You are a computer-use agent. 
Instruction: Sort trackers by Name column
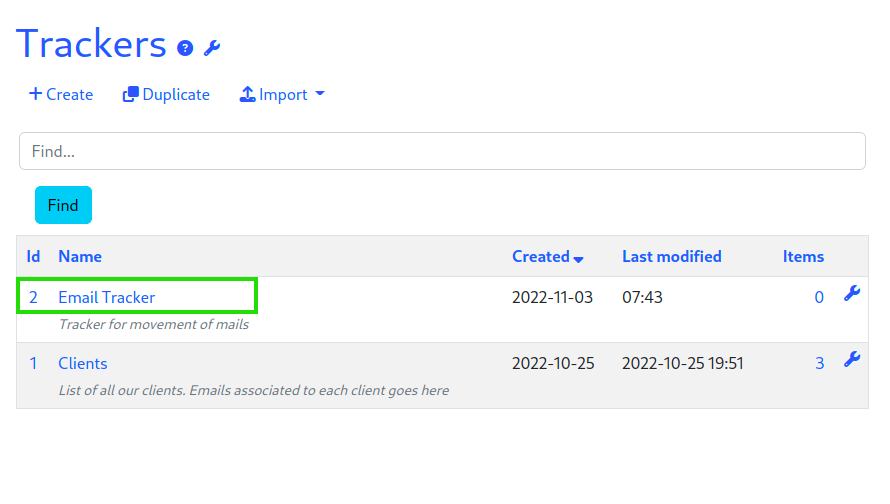[80, 257]
